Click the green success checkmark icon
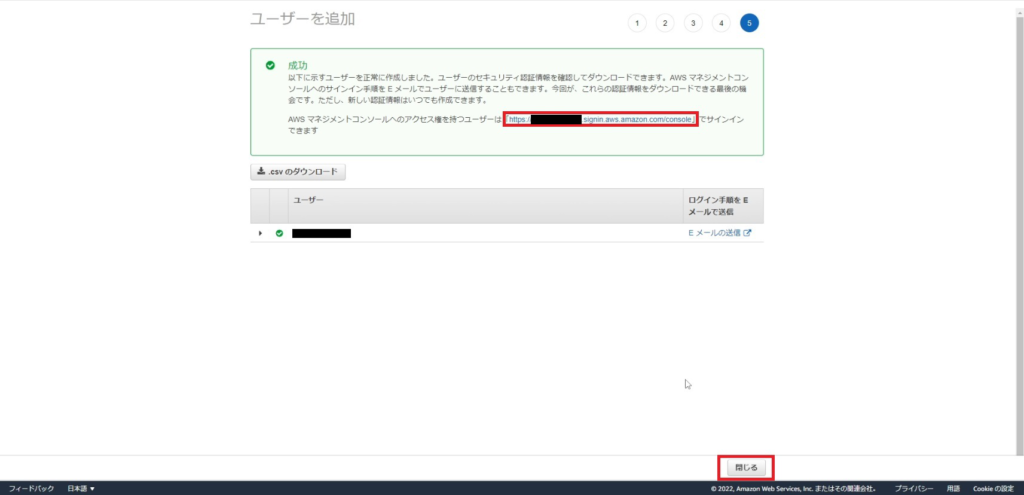Viewport: 1024px width, 495px height. point(270,65)
